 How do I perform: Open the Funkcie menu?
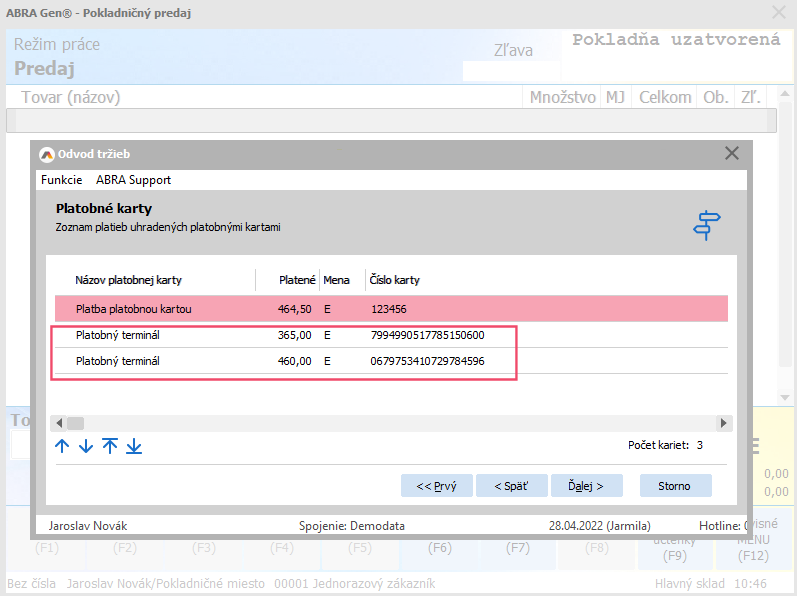point(61,180)
